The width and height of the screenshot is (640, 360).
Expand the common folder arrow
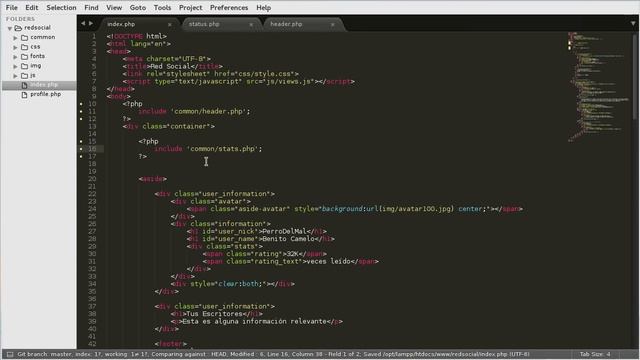click(x=16, y=38)
